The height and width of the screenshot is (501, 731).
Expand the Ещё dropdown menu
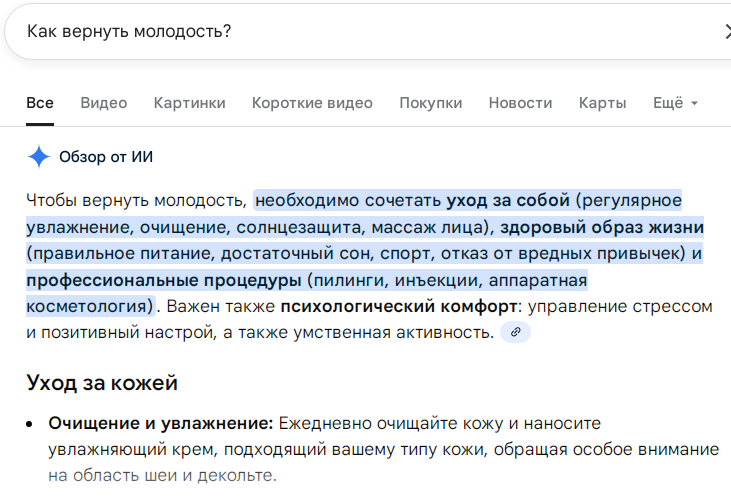pyautogui.click(x=674, y=103)
